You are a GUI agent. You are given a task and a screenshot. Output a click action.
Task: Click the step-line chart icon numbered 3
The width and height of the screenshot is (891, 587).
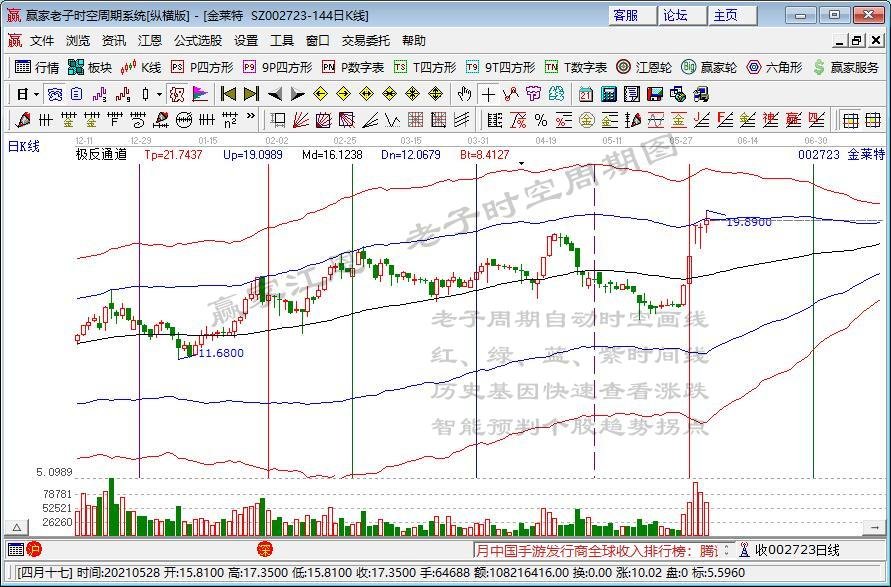99,94
